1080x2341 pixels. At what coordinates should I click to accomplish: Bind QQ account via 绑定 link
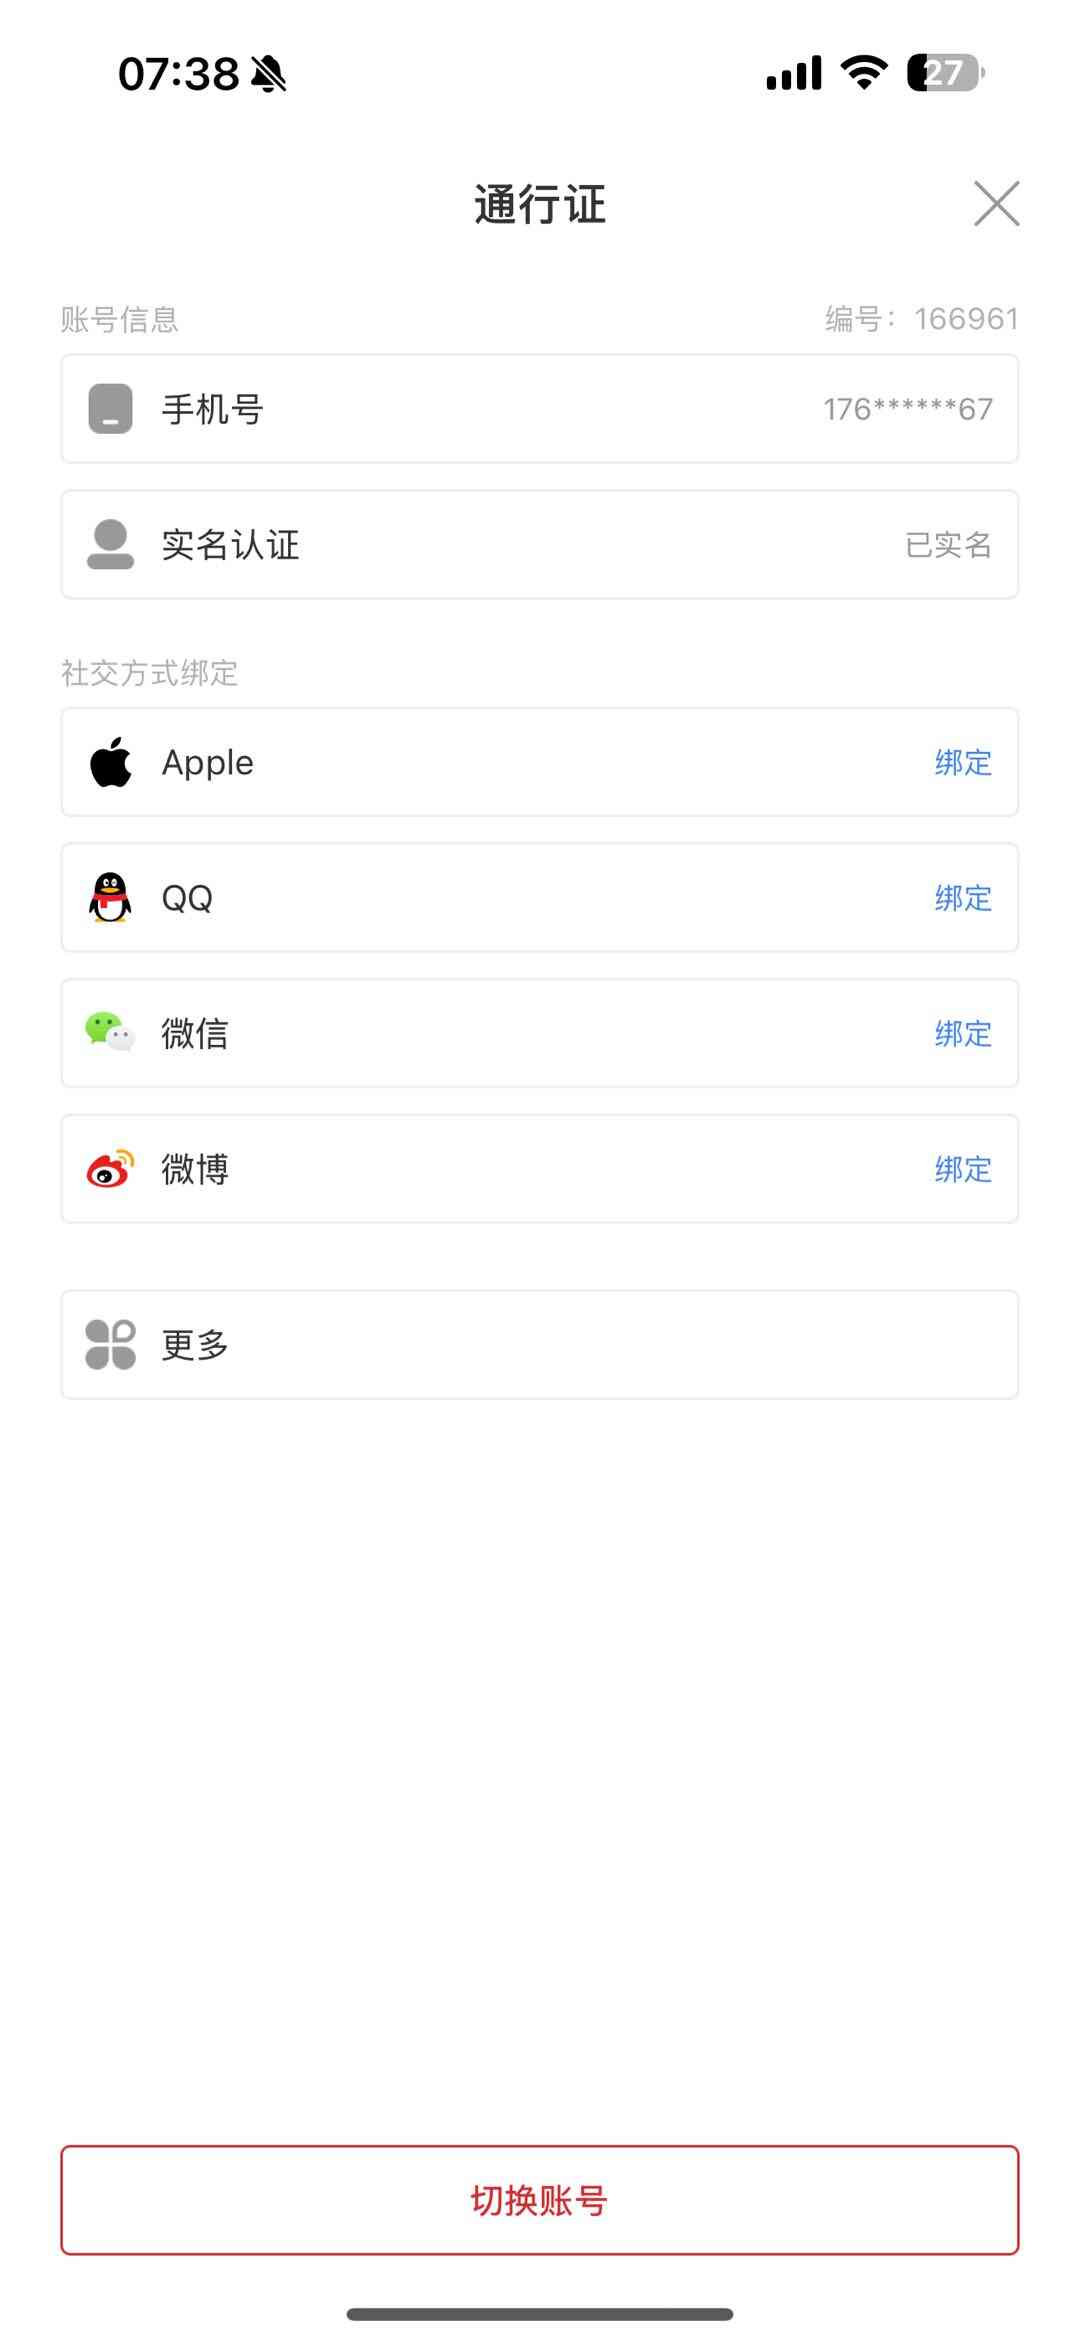tap(963, 897)
